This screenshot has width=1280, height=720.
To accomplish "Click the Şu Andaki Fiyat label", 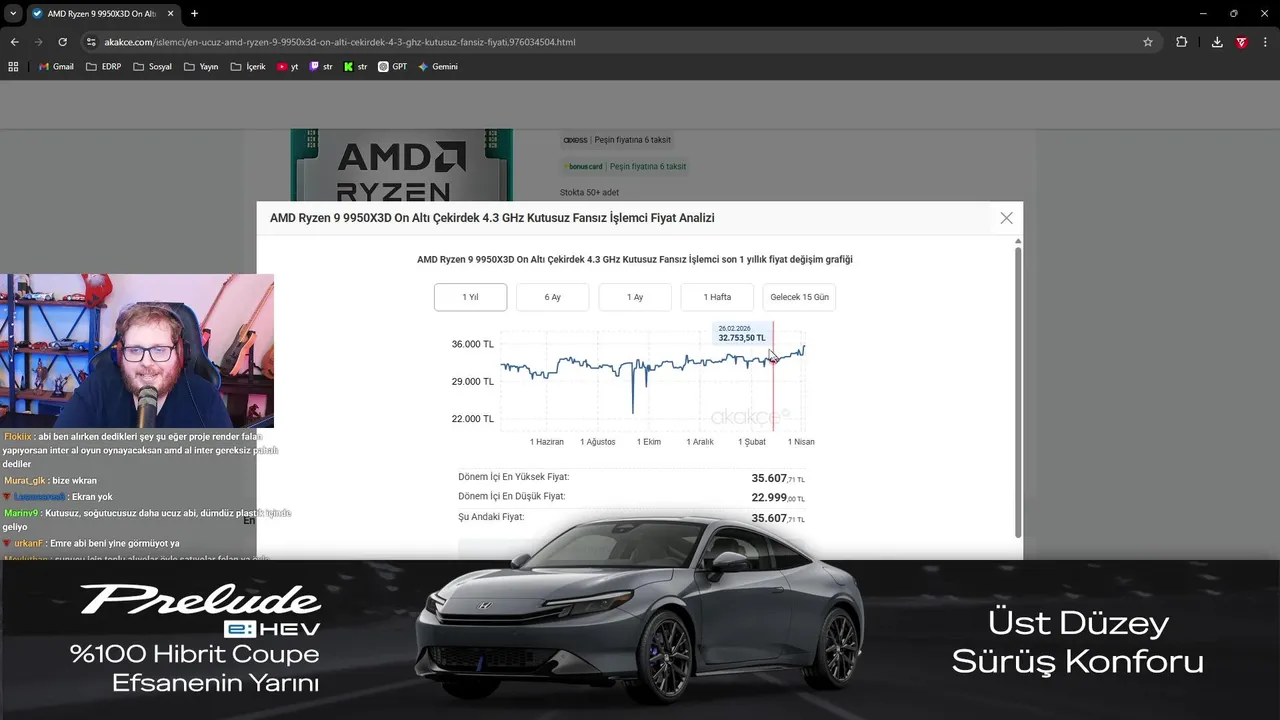I will pos(491,517).
